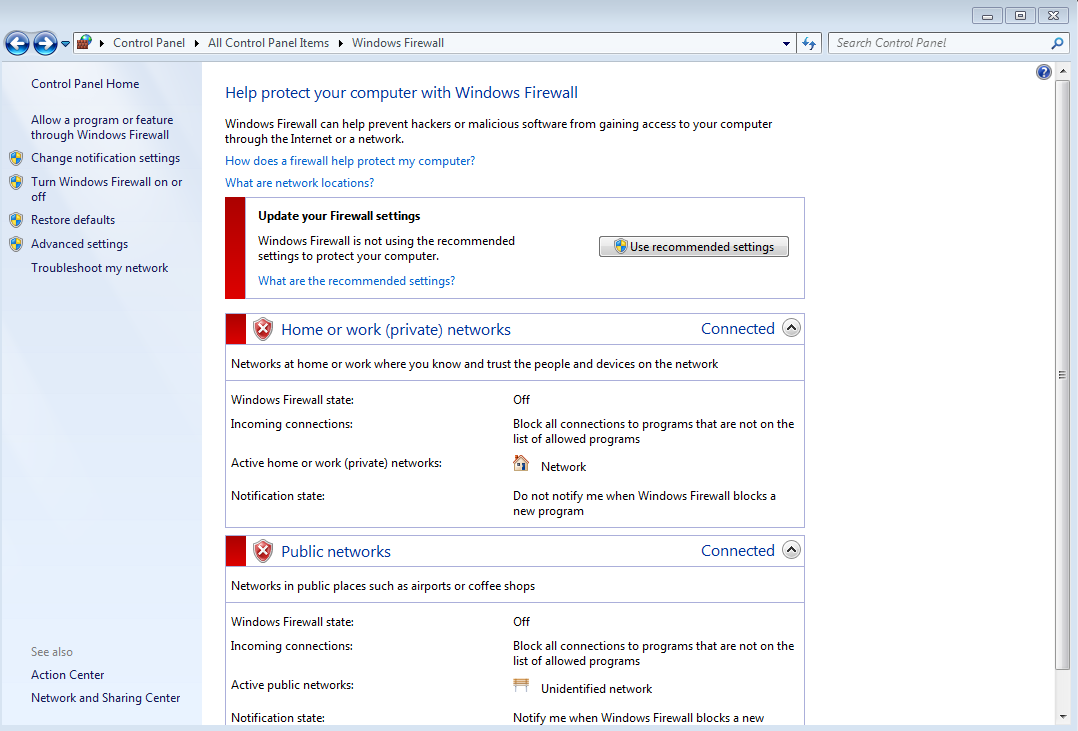Click Public networks heading
This screenshot has height=731, width=1078.
pos(336,552)
